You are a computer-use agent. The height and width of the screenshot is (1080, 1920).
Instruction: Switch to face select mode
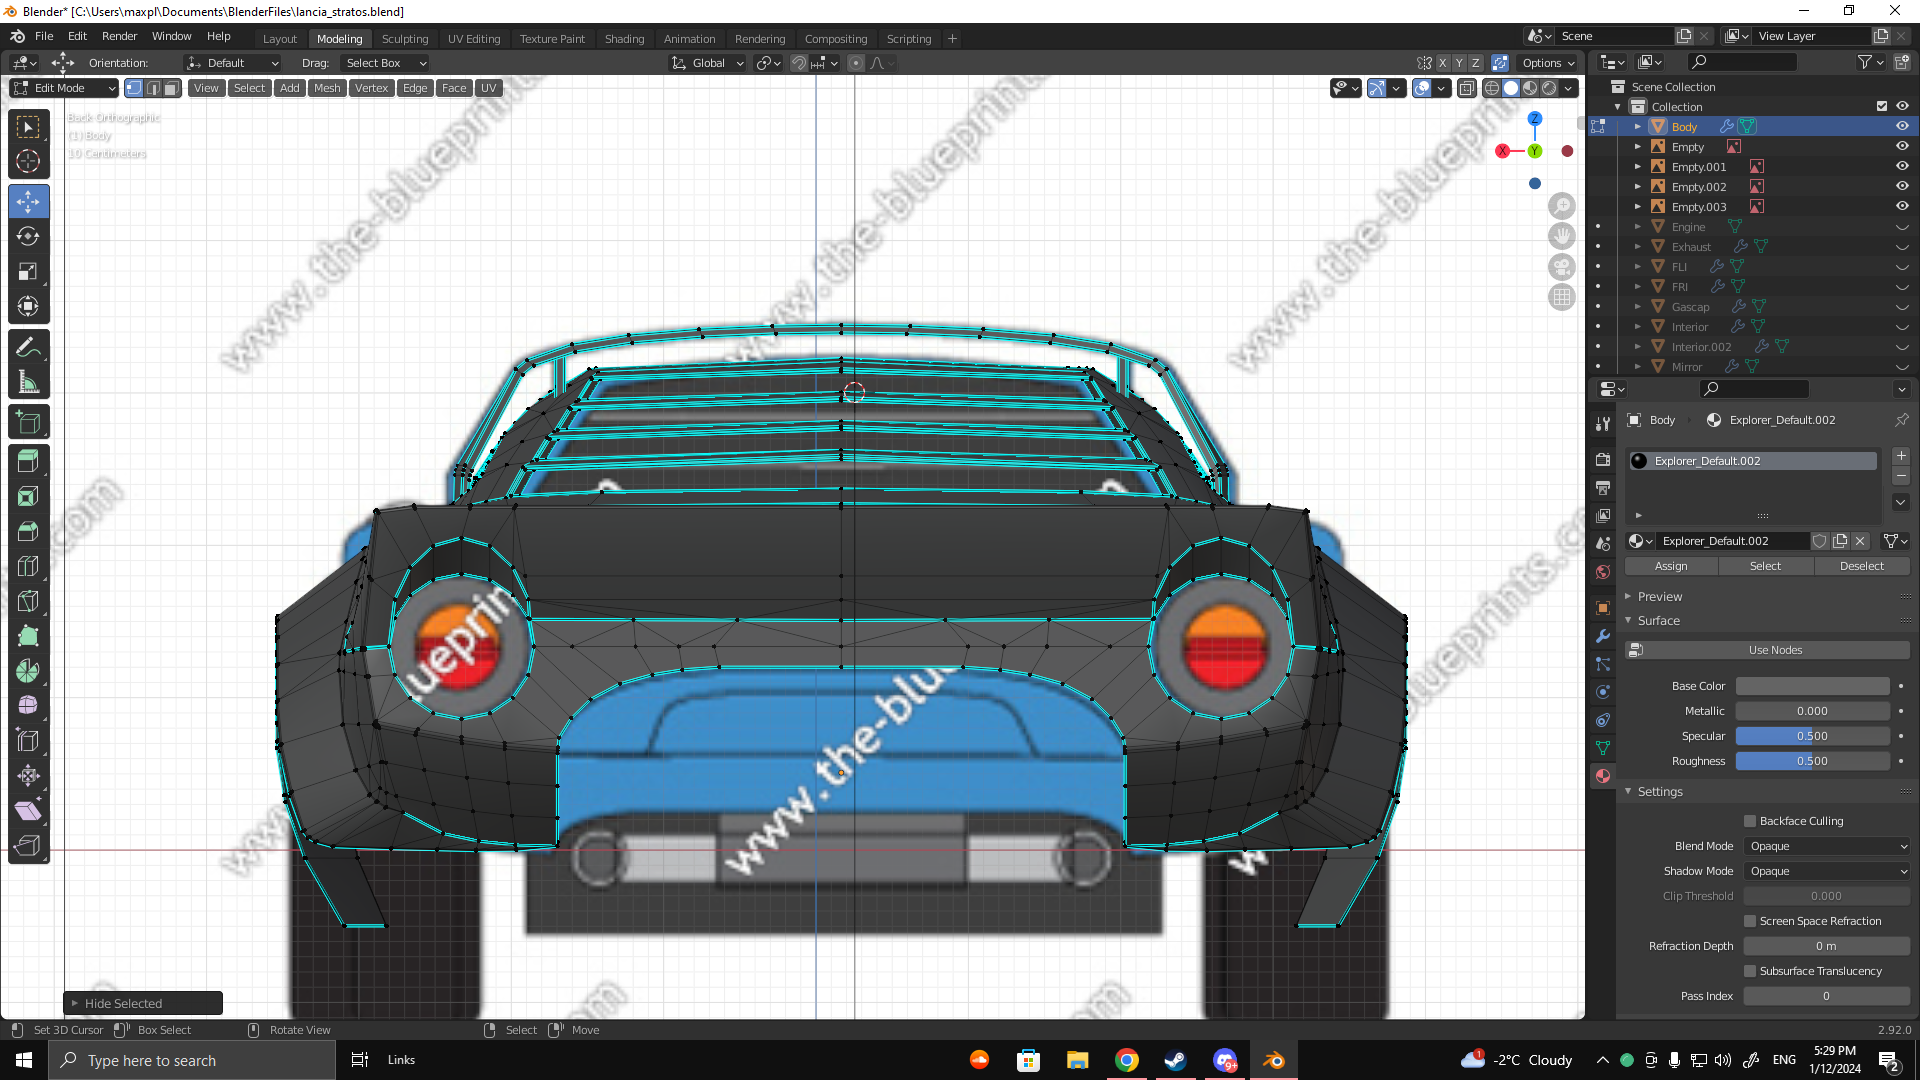[x=172, y=88]
